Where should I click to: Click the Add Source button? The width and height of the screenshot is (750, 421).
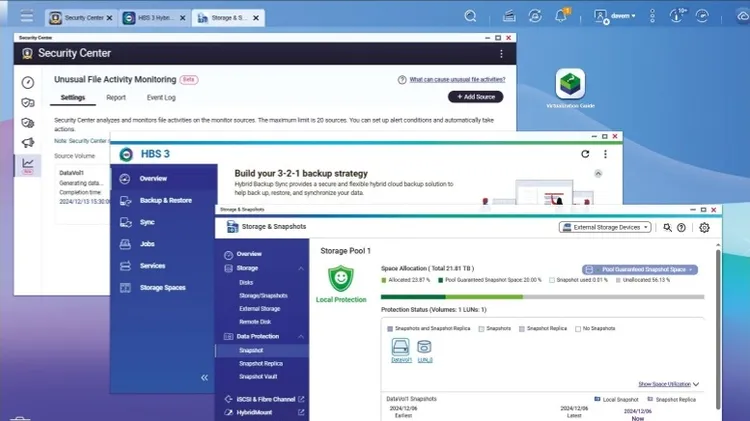pyautogui.click(x=475, y=97)
